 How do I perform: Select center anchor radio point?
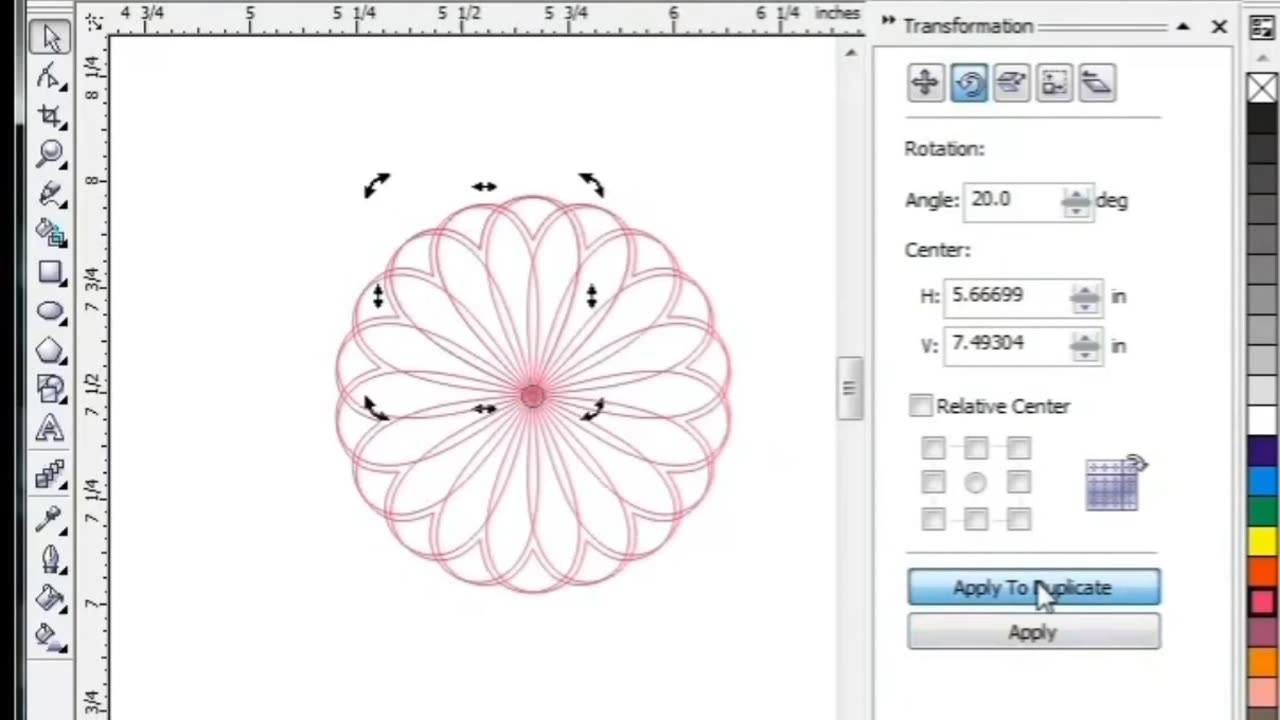pos(976,483)
